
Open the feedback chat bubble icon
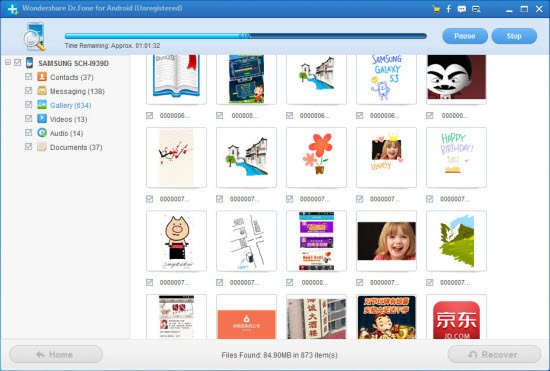[x=462, y=9]
